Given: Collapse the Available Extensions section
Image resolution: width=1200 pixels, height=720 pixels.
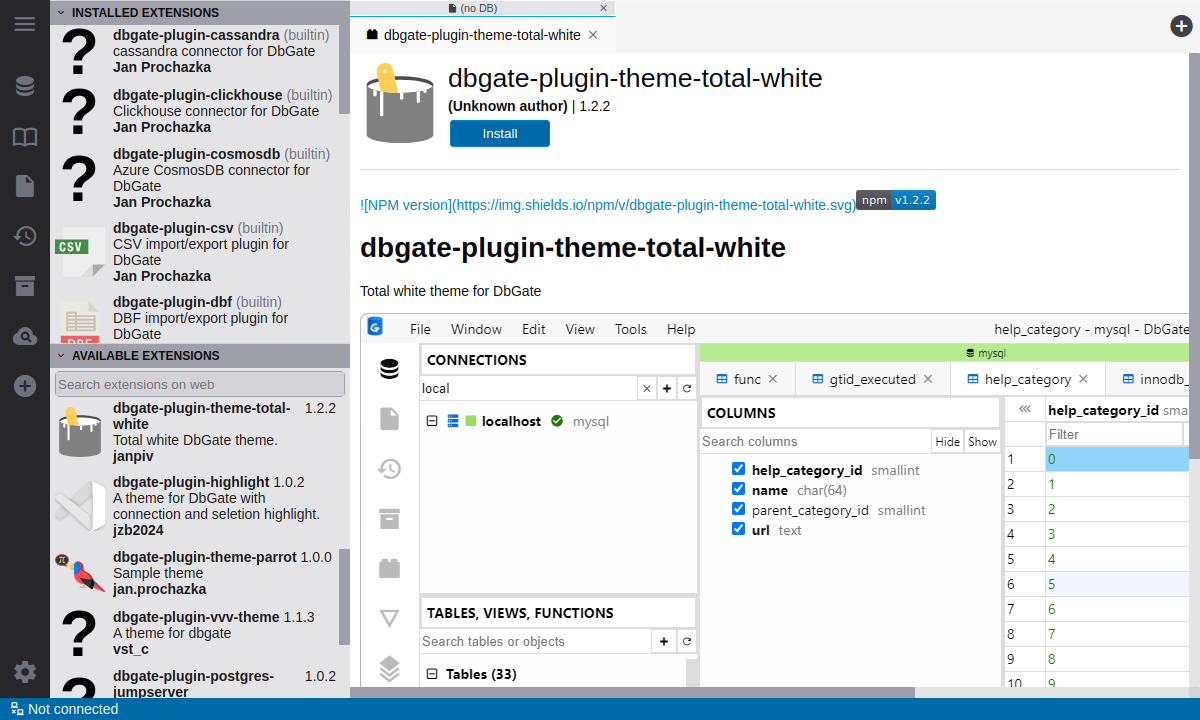Looking at the screenshot, I should (x=61, y=355).
